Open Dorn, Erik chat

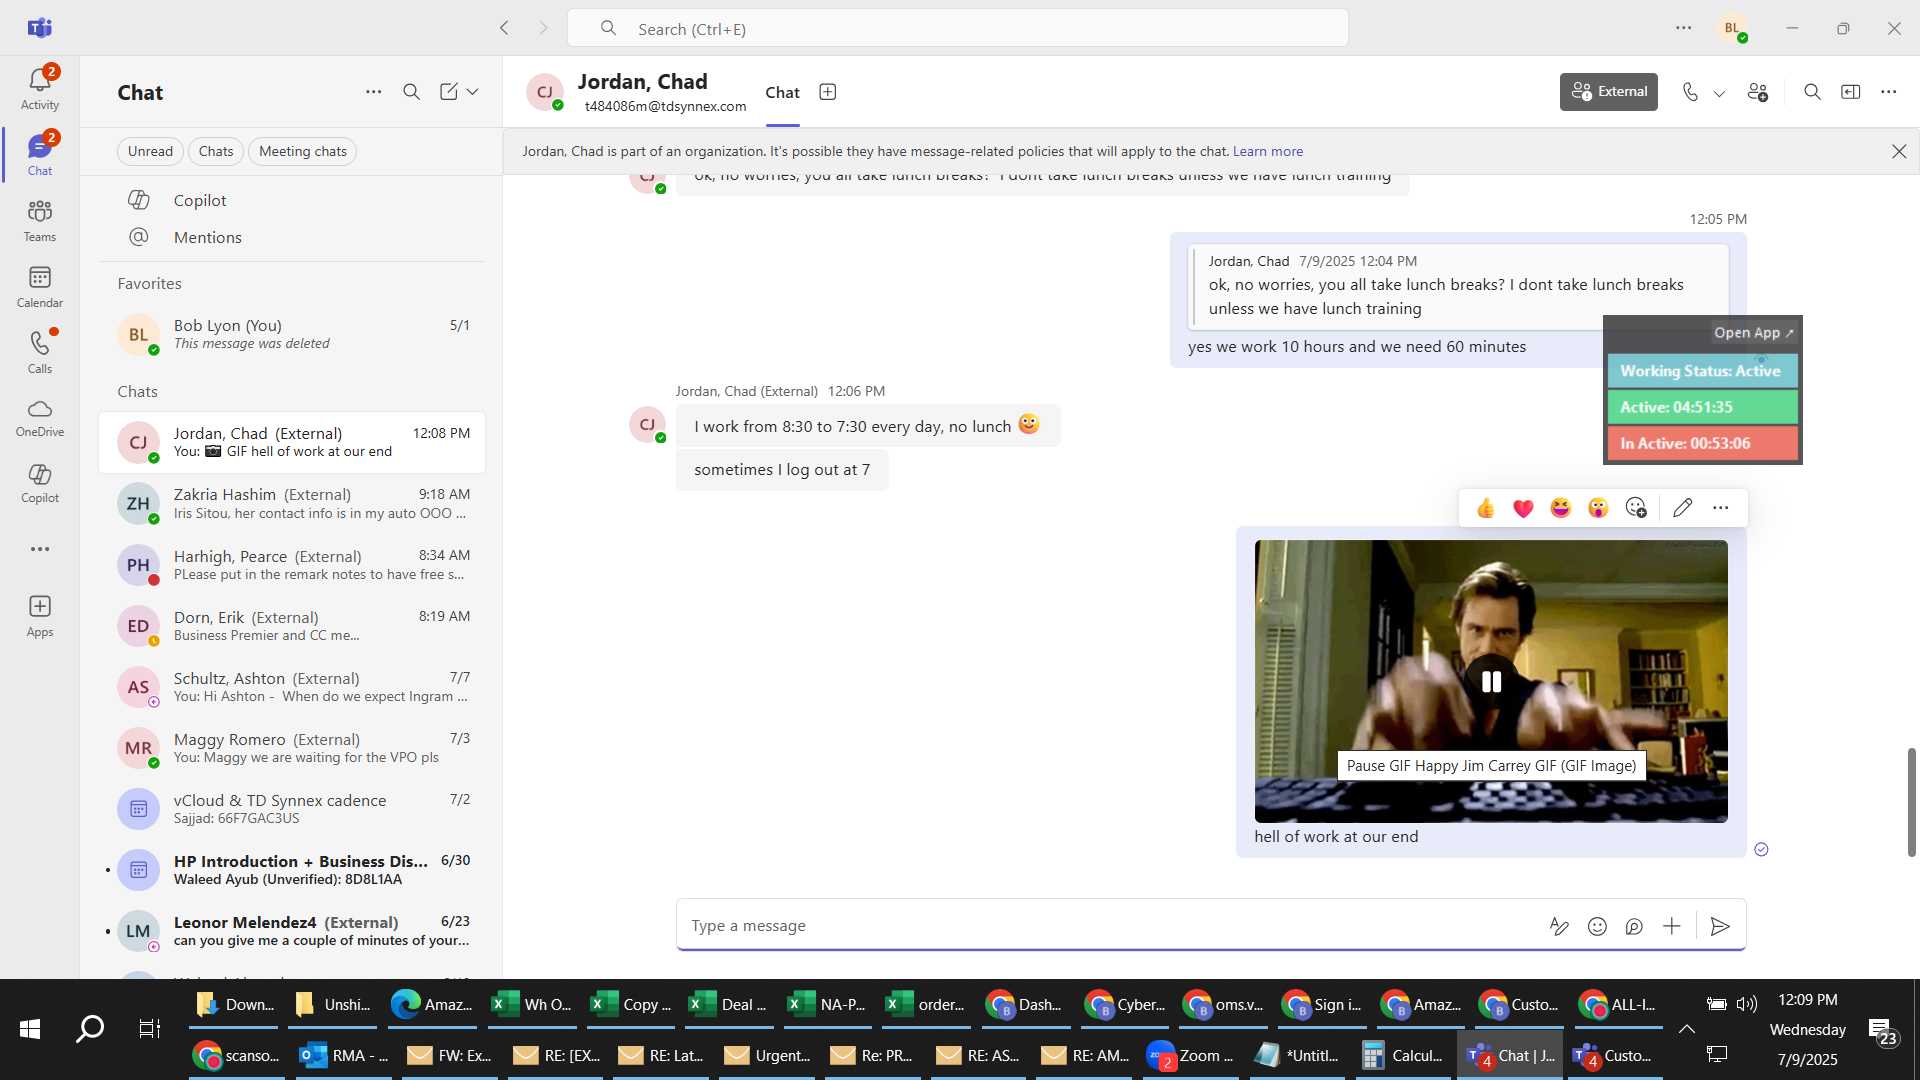point(292,626)
